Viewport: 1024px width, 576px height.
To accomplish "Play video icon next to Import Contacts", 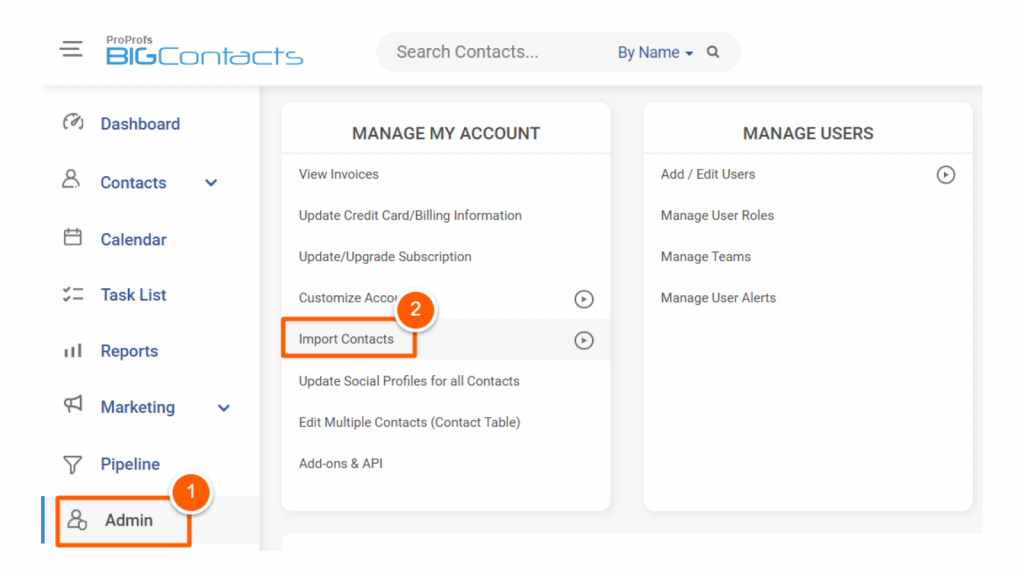I will 584,340.
